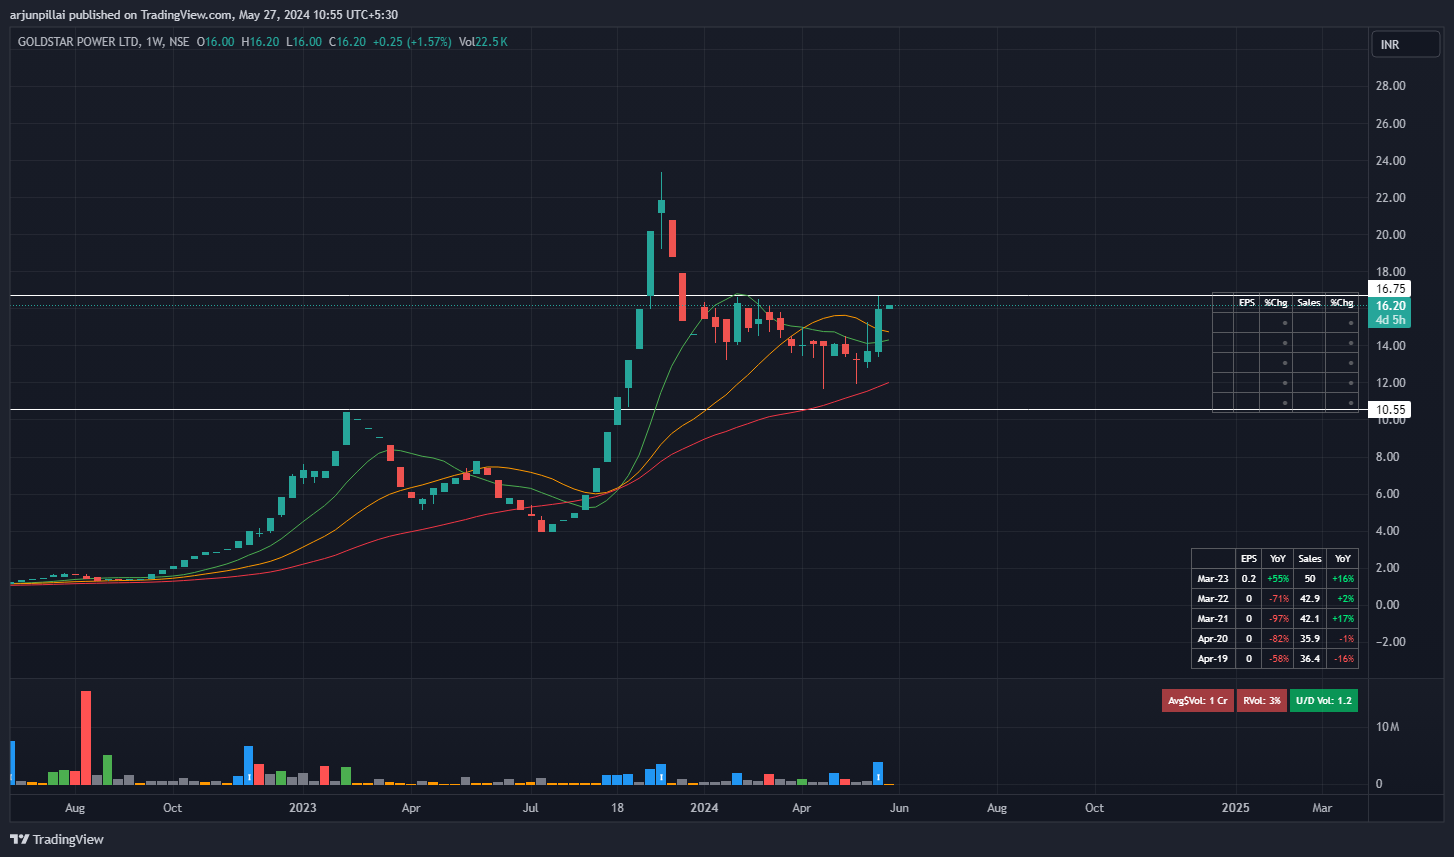Click the 2024 label on the time axis

click(x=705, y=807)
